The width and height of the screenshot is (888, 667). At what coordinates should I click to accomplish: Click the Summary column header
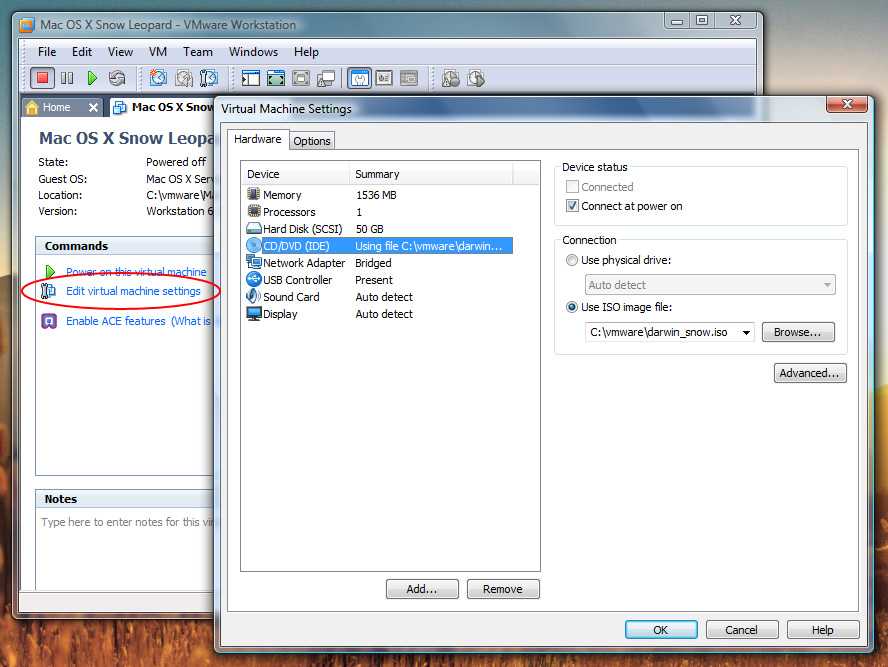pyautogui.click(x=377, y=174)
